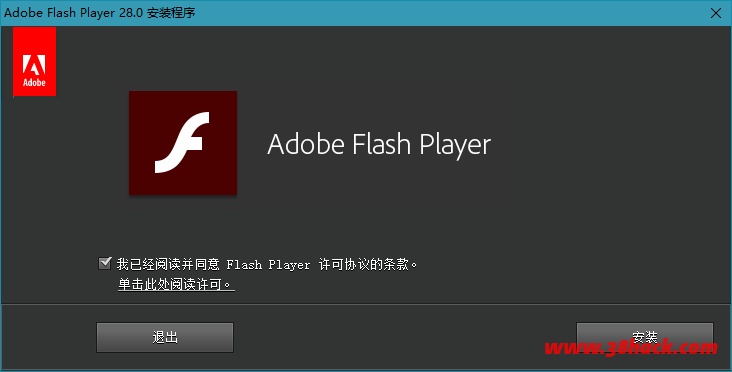Uncheck the Flash Player license agreement checkbox
The height and width of the screenshot is (372, 732).
105,263
